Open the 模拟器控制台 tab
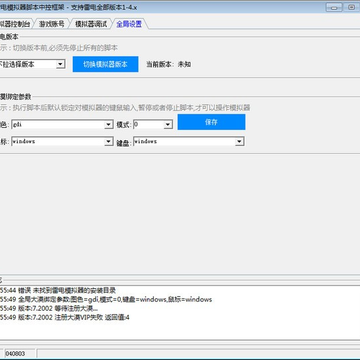The image size is (360, 360). [16, 24]
